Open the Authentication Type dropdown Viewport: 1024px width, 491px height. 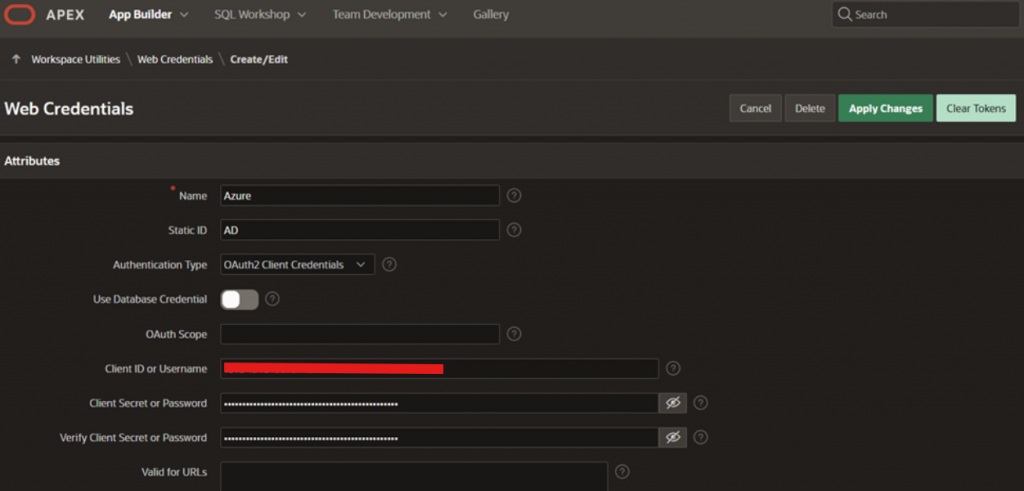298,264
